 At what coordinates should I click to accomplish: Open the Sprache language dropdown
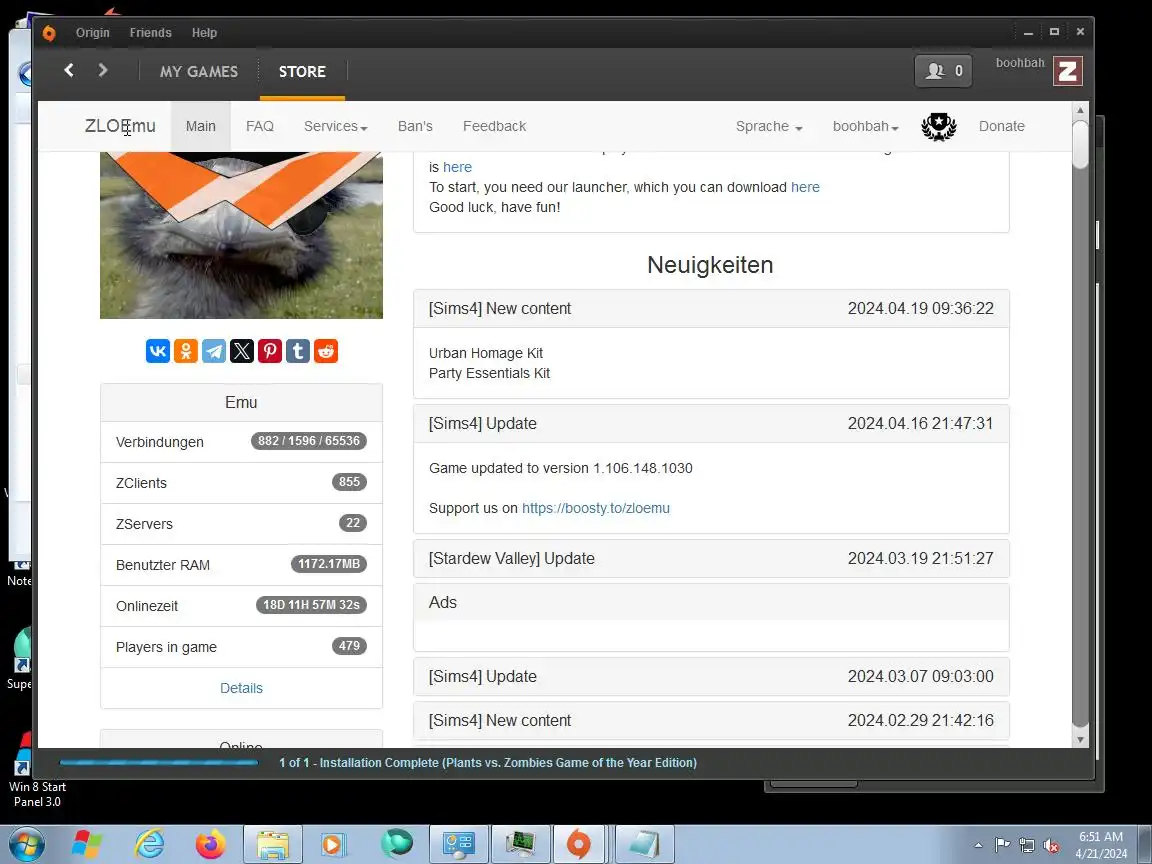[769, 126]
